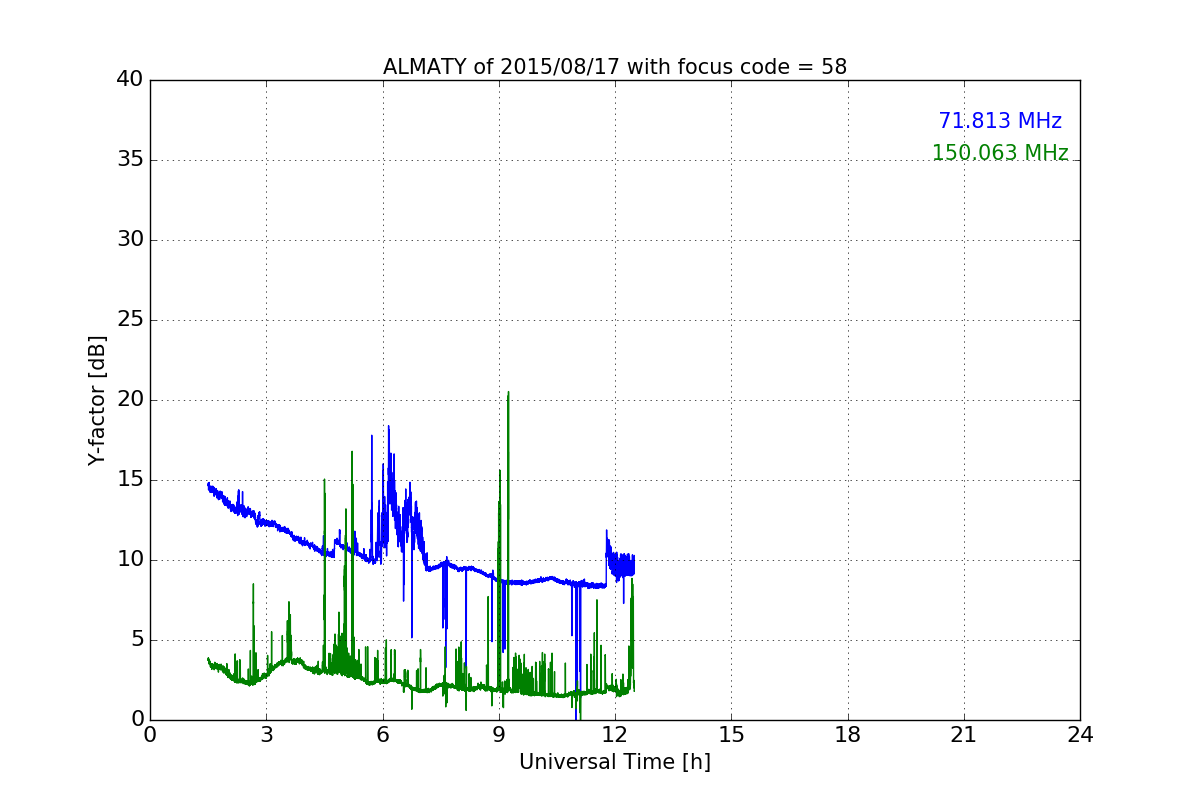
Task: Click the x-axis tick label '6'
Action: [383, 735]
